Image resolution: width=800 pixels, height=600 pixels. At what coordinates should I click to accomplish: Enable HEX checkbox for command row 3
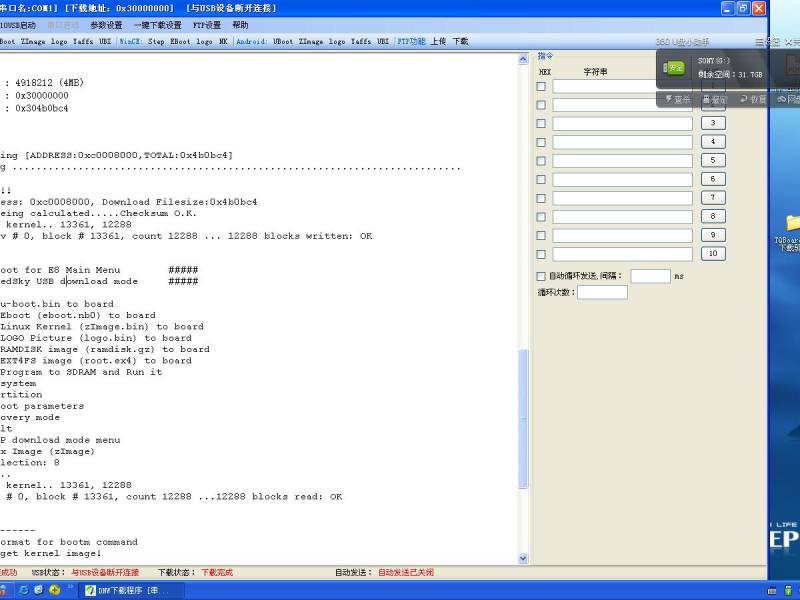tap(541, 123)
